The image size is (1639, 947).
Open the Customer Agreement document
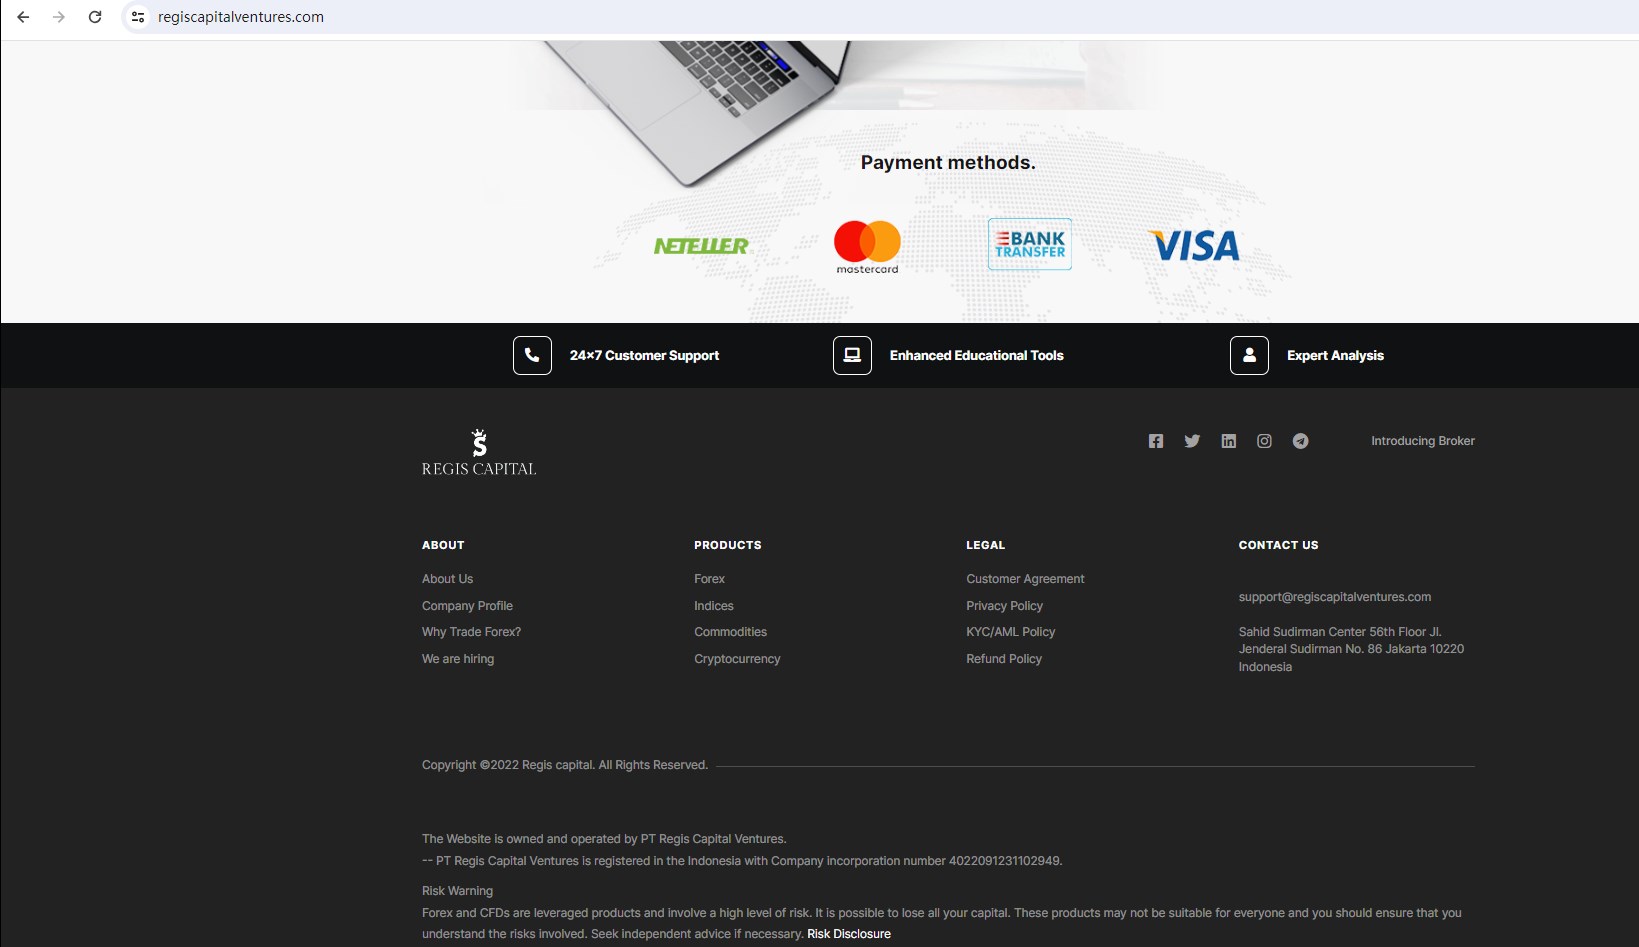tap(1025, 579)
